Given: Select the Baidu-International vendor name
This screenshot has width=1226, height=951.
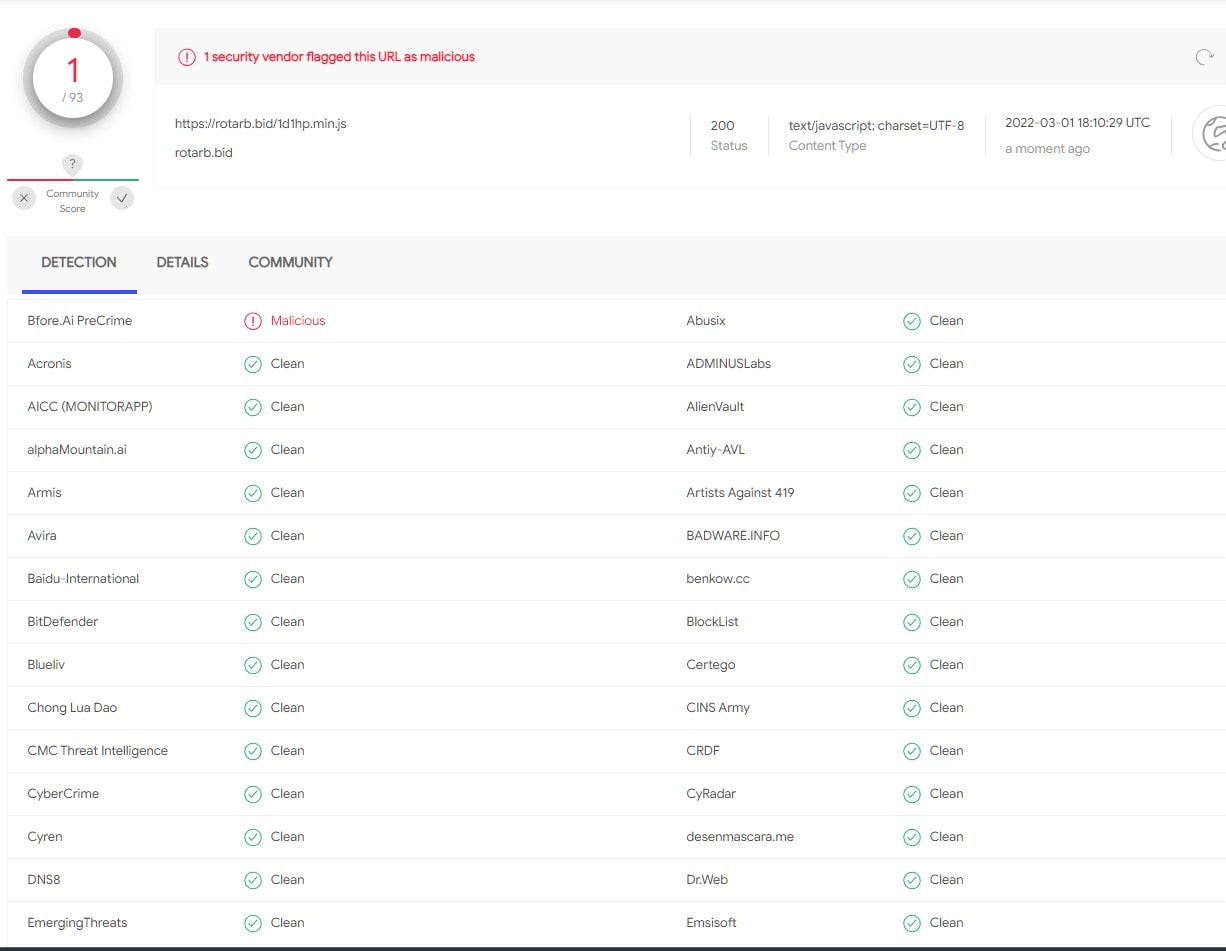Looking at the screenshot, I should [83, 579].
